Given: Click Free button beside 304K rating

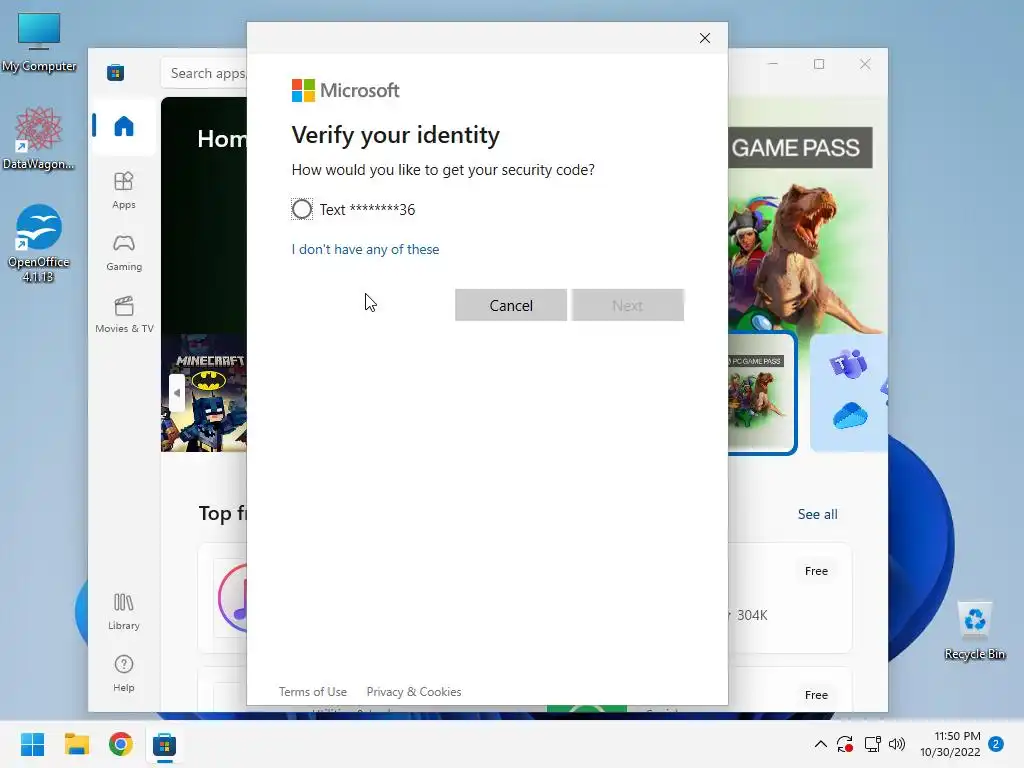Looking at the screenshot, I should coord(816,571).
